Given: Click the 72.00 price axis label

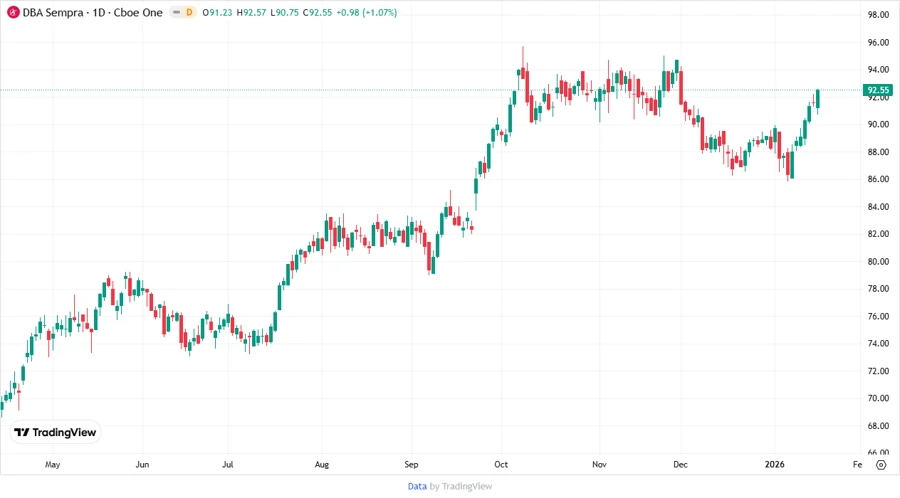Looking at the screenshot, I should [878, 371].
